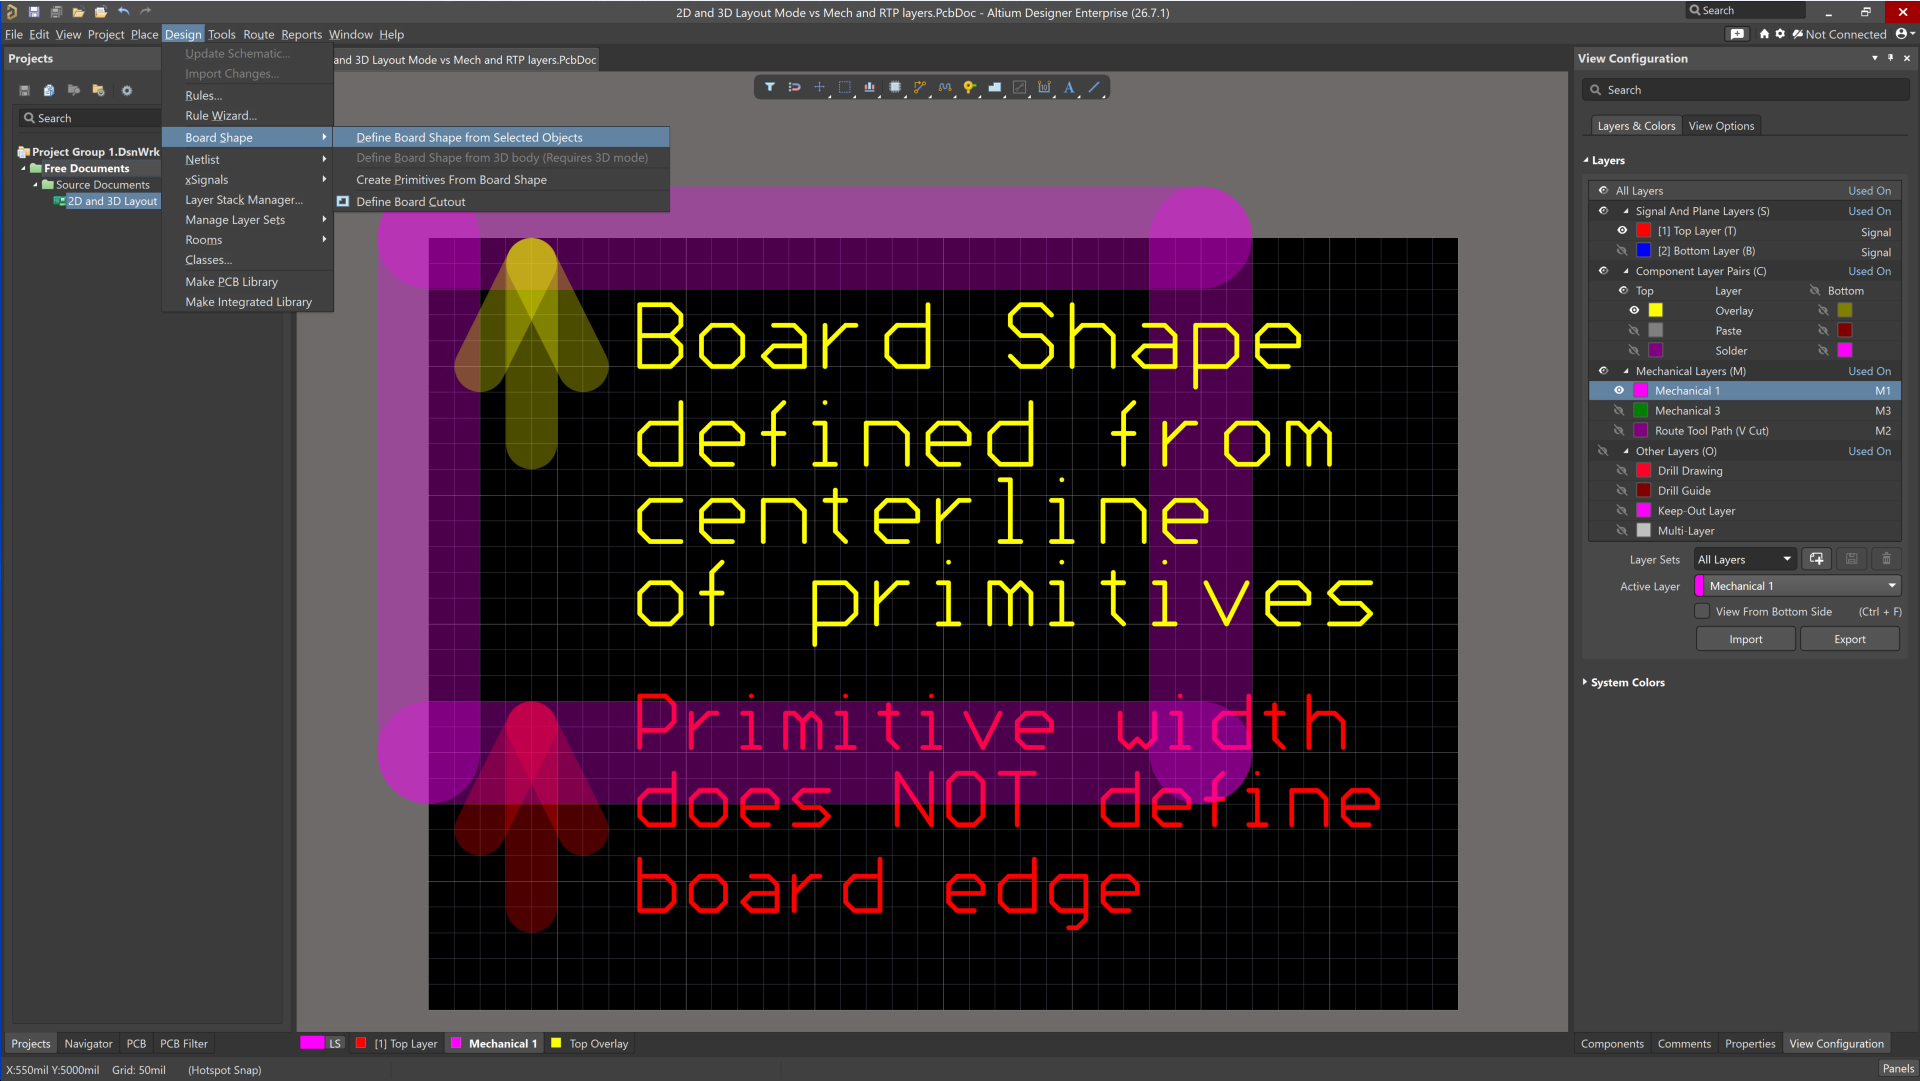This screenshot has width=1920, height=1081.
Task: Click the Redo arrow icon
Action: click(x=146, y=12)
